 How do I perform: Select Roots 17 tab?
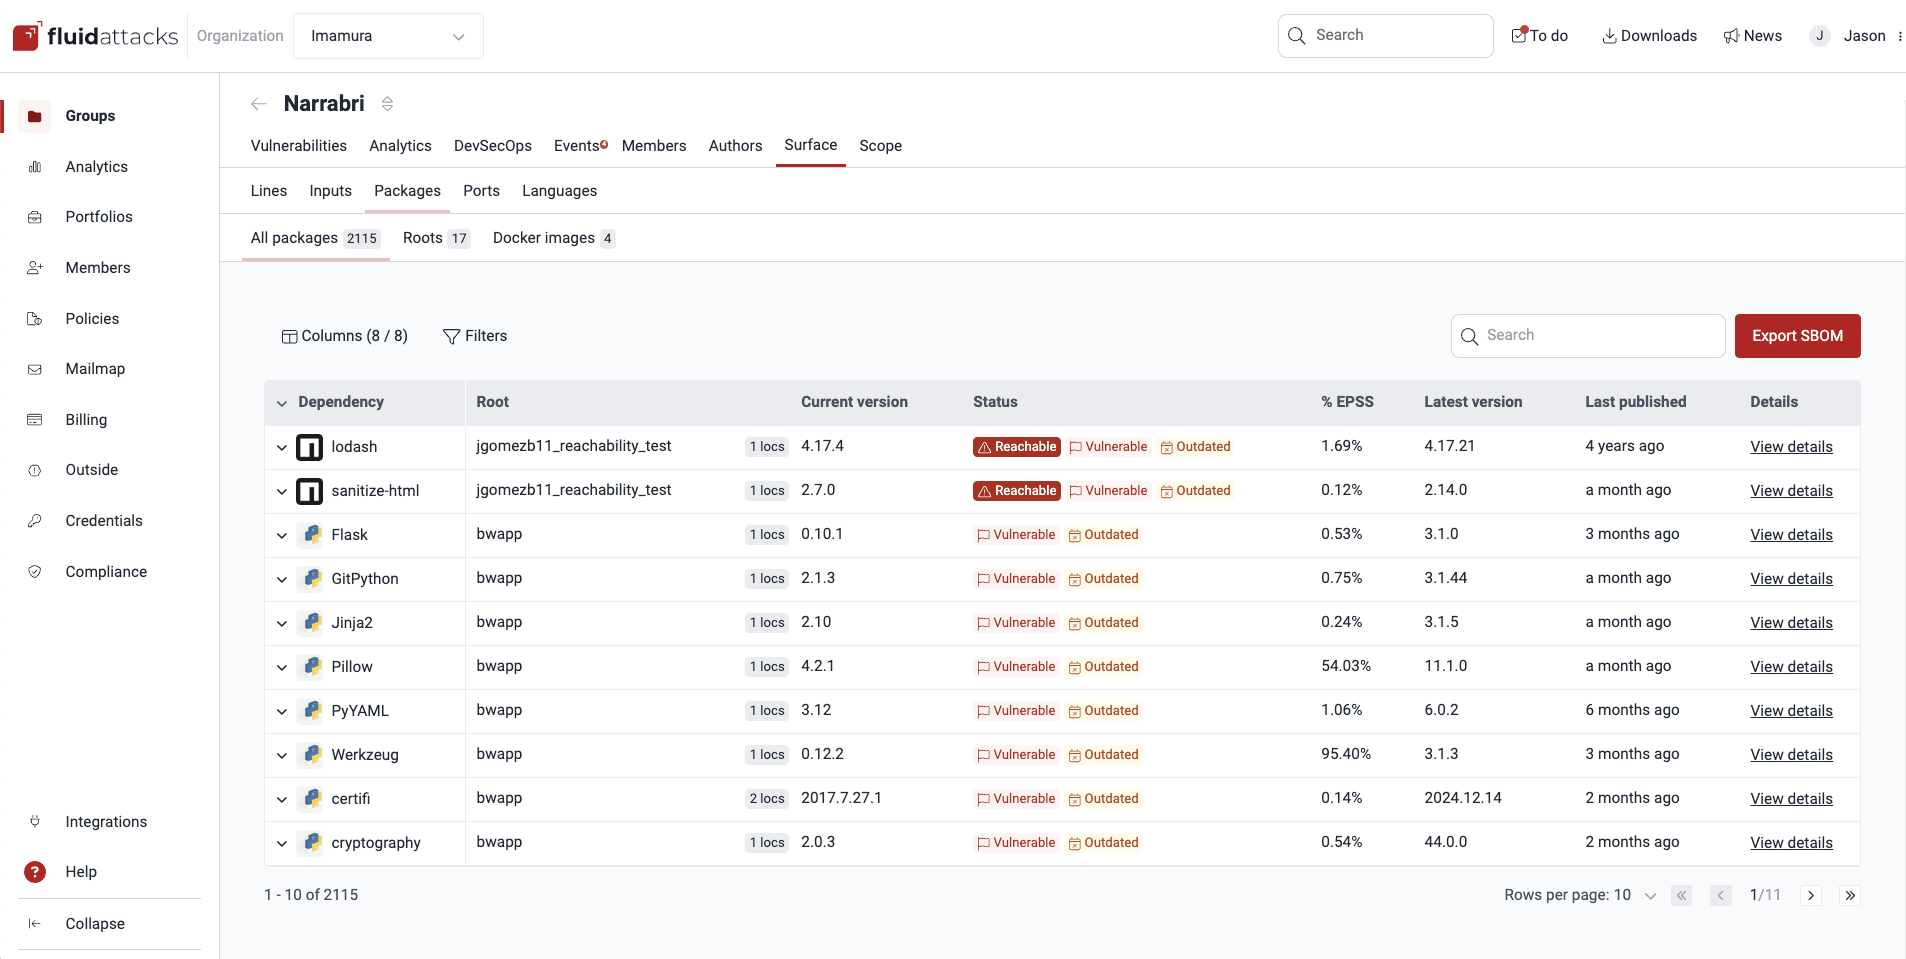436,238
